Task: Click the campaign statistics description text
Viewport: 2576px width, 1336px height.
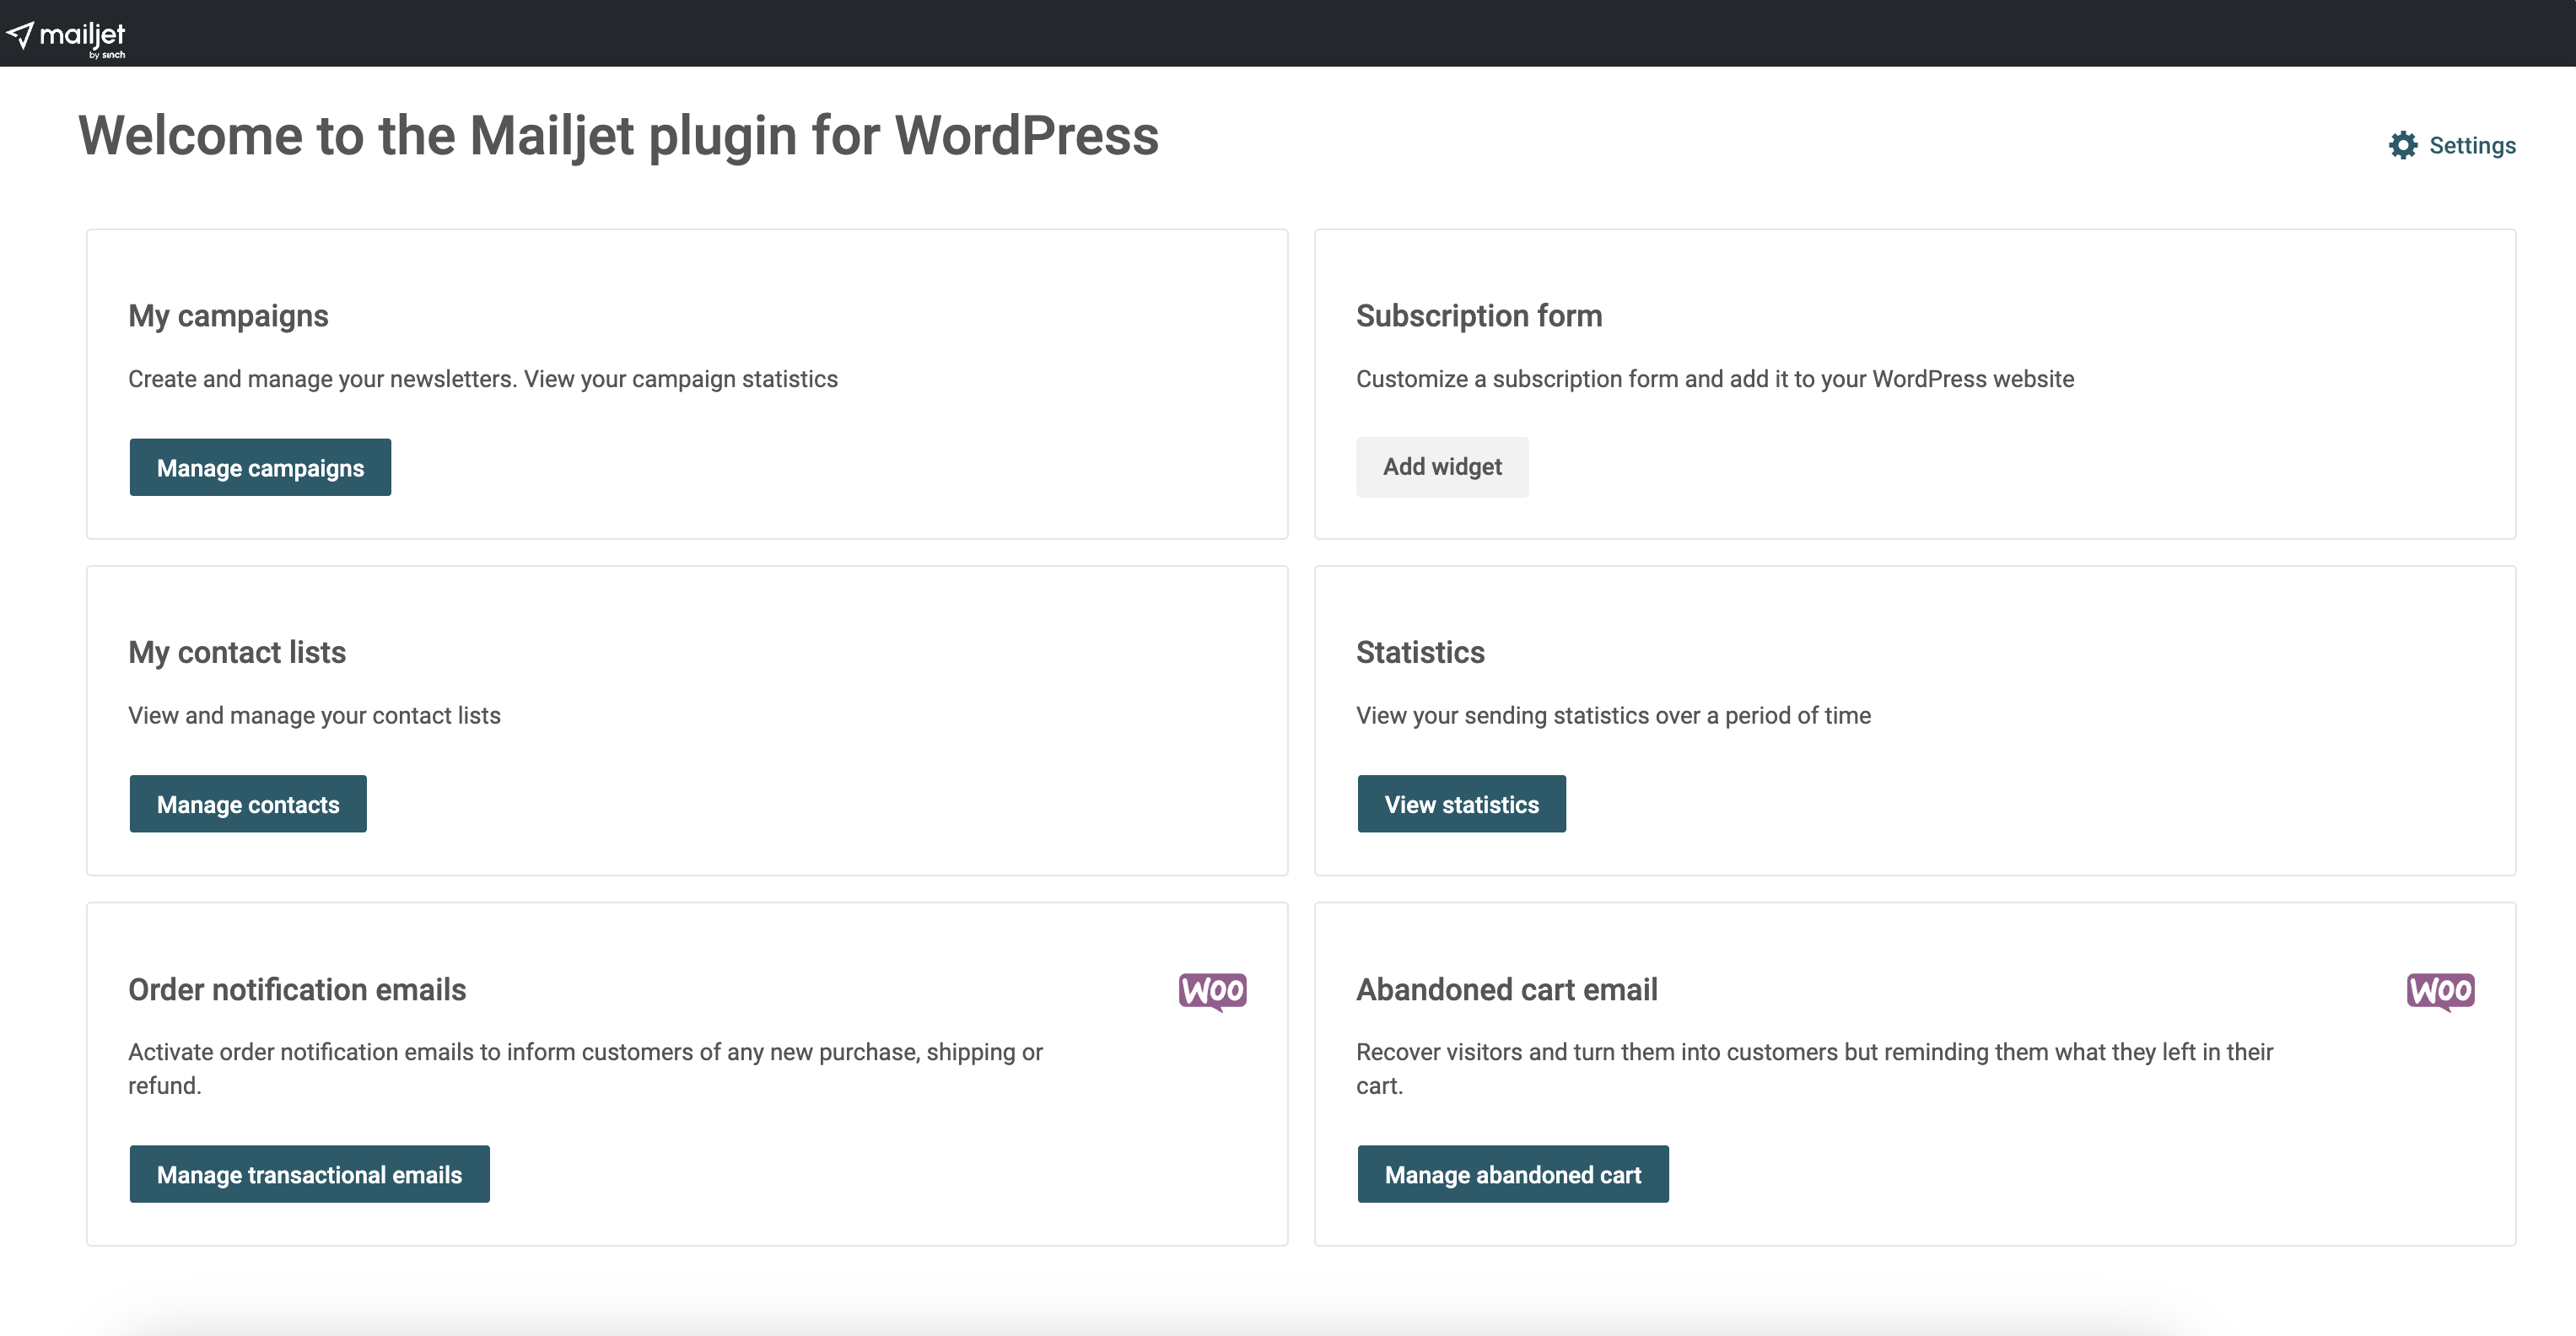Action: click(482, 379)
